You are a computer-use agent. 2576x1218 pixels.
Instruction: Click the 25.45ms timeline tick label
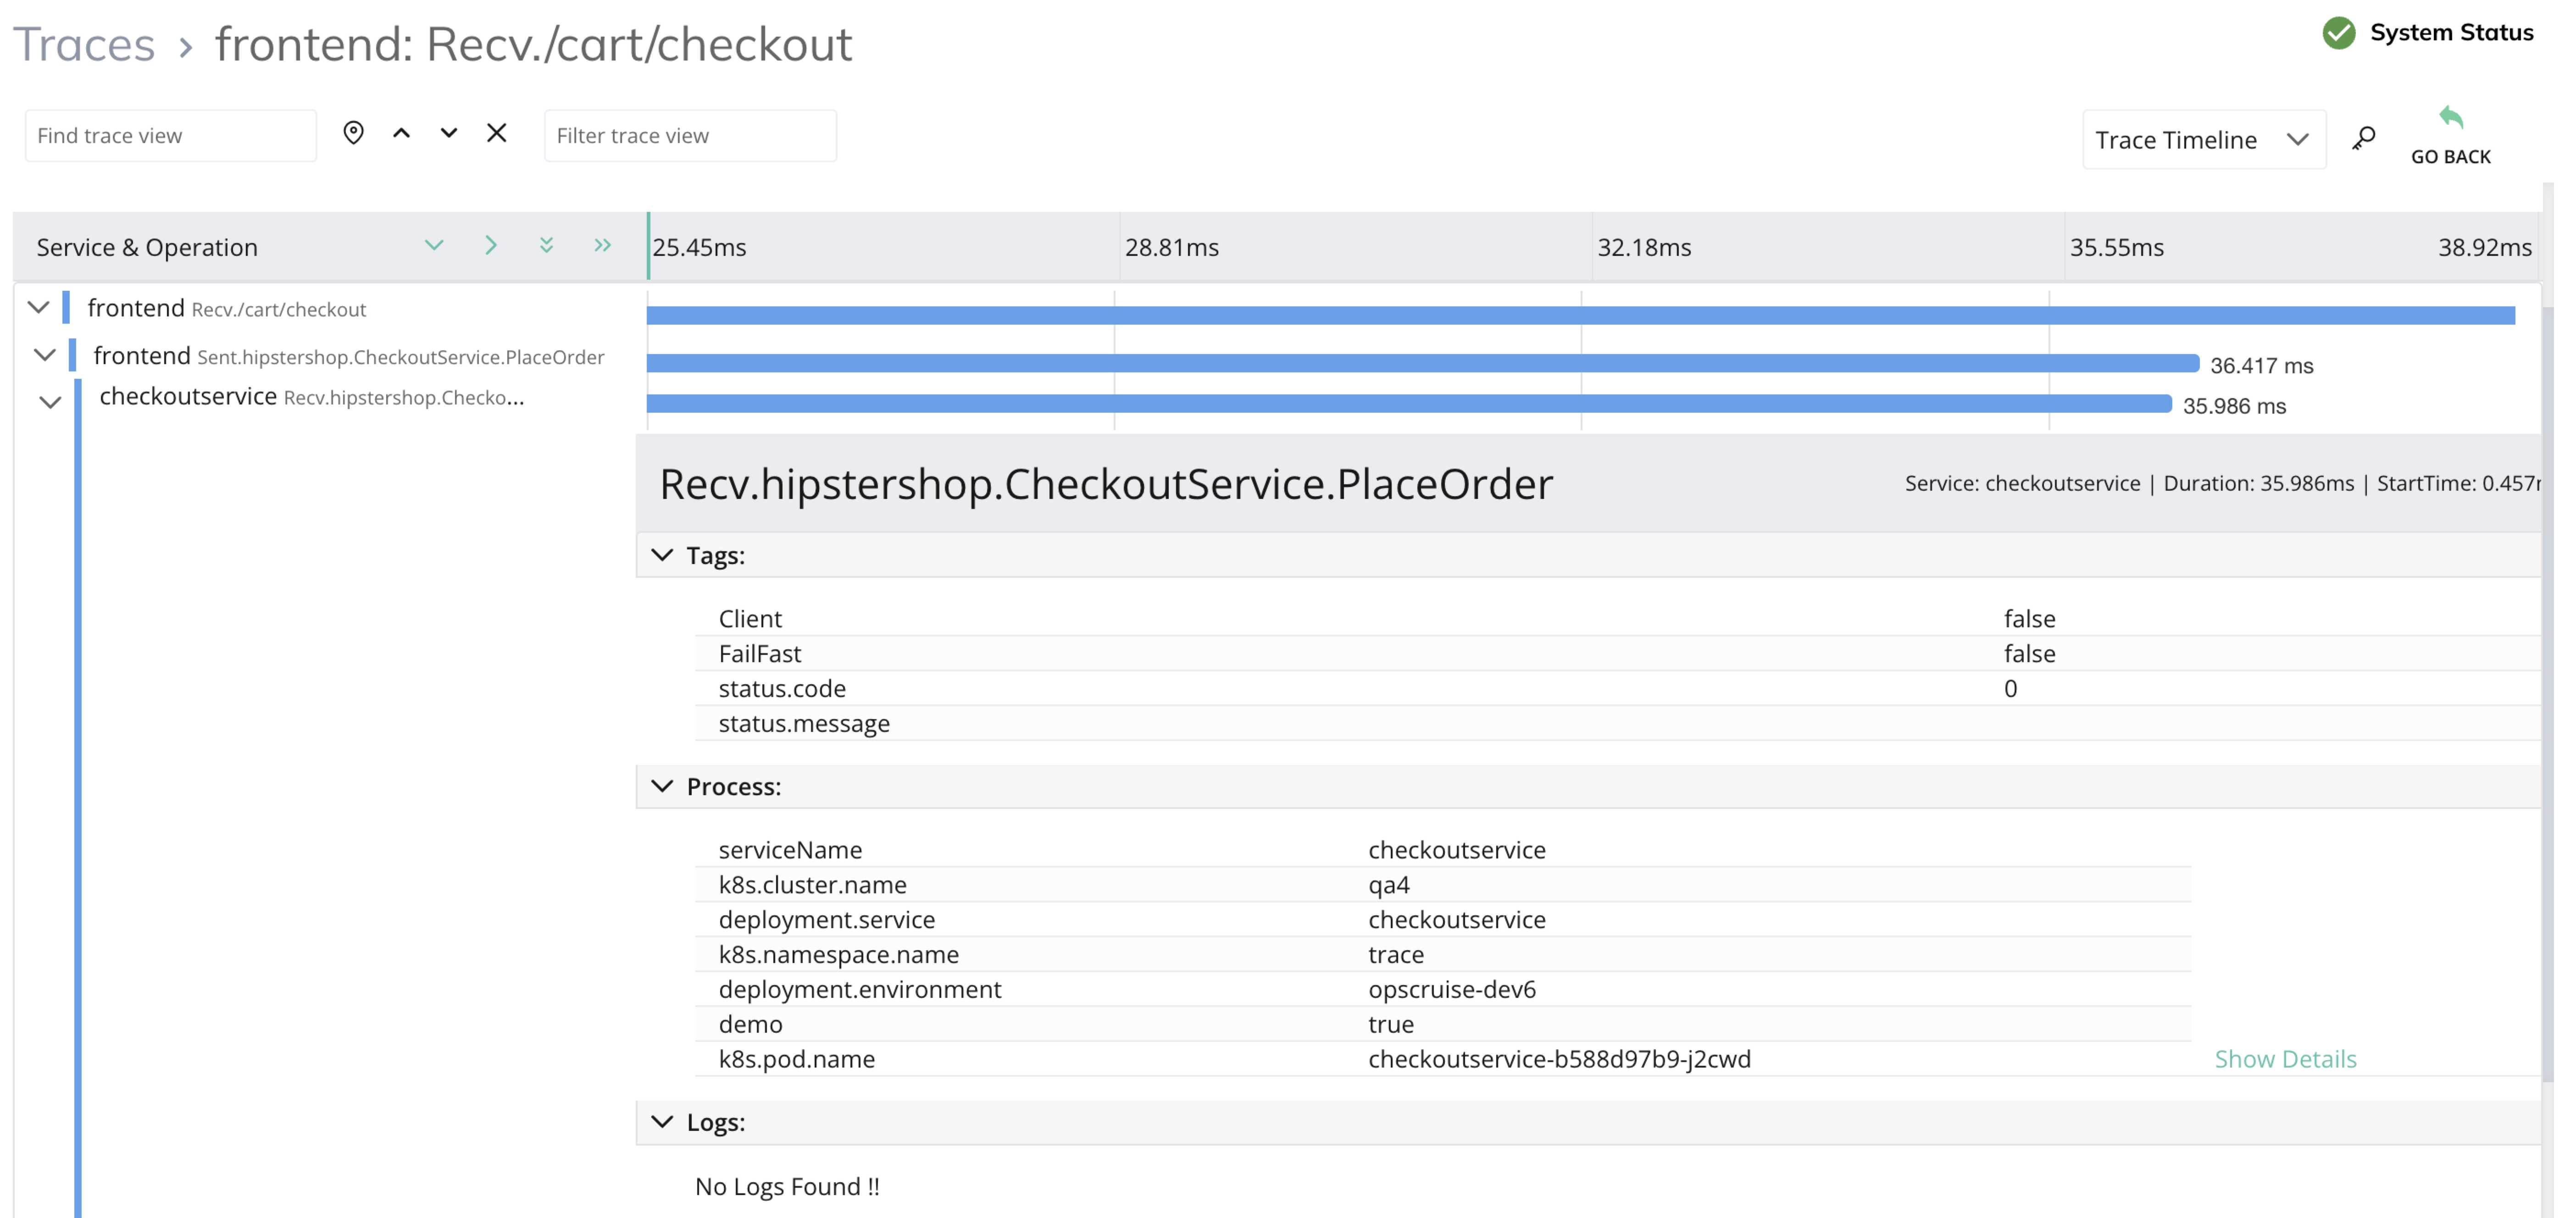coord(699,247)
